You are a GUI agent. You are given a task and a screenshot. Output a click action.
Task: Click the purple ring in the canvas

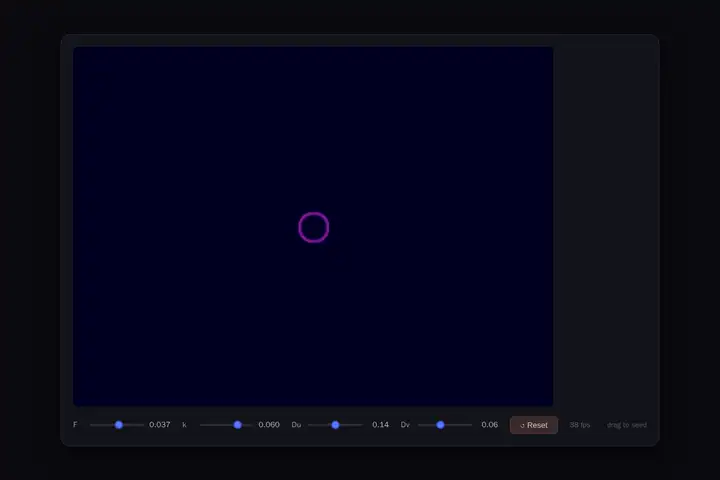pos(314,227)
